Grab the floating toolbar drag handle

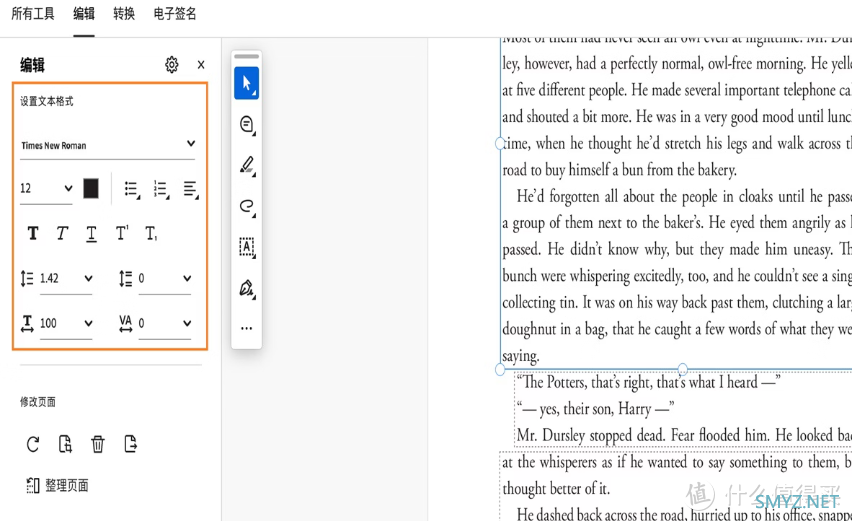pos(247,56)
